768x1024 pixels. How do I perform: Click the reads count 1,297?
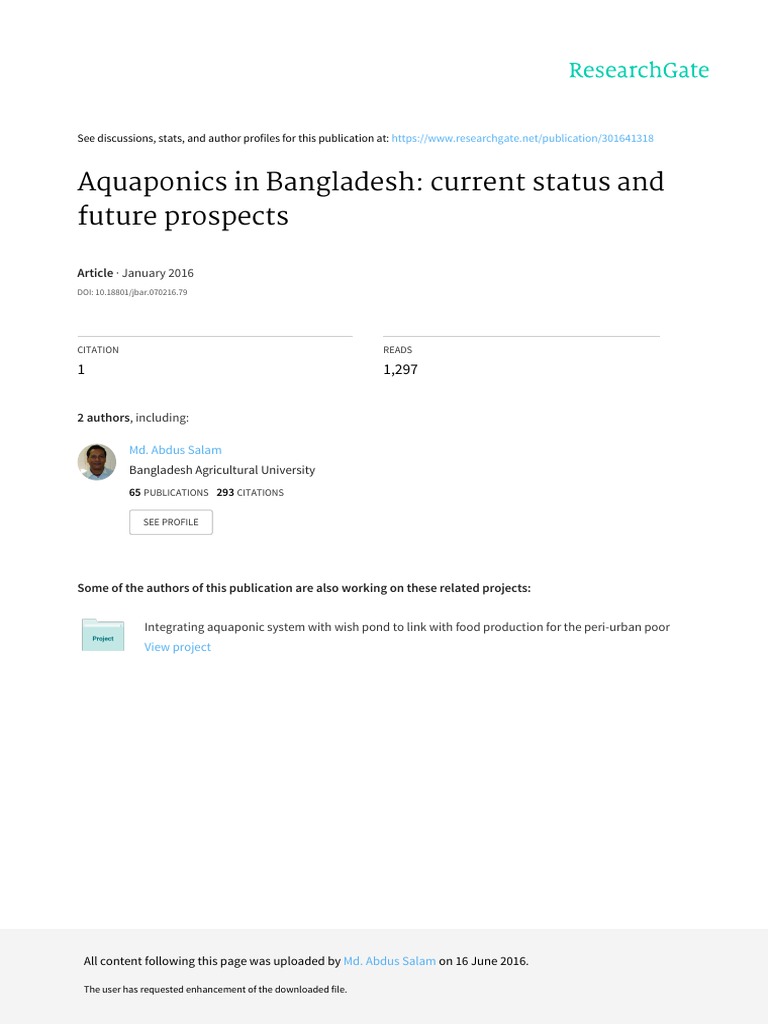pyautogui.click(x=400, y=369)
